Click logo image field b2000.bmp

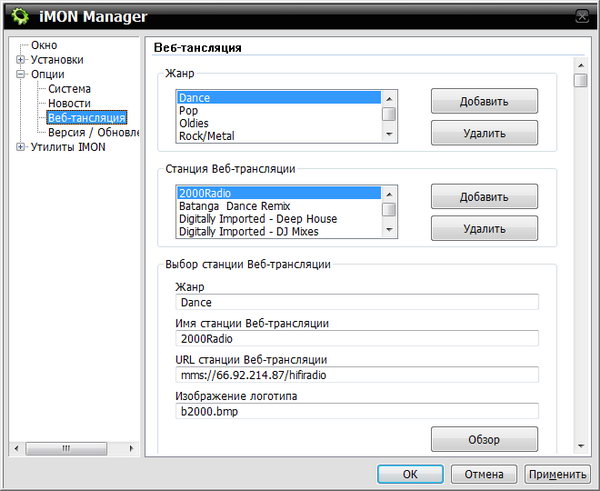(x=357, y=411)
